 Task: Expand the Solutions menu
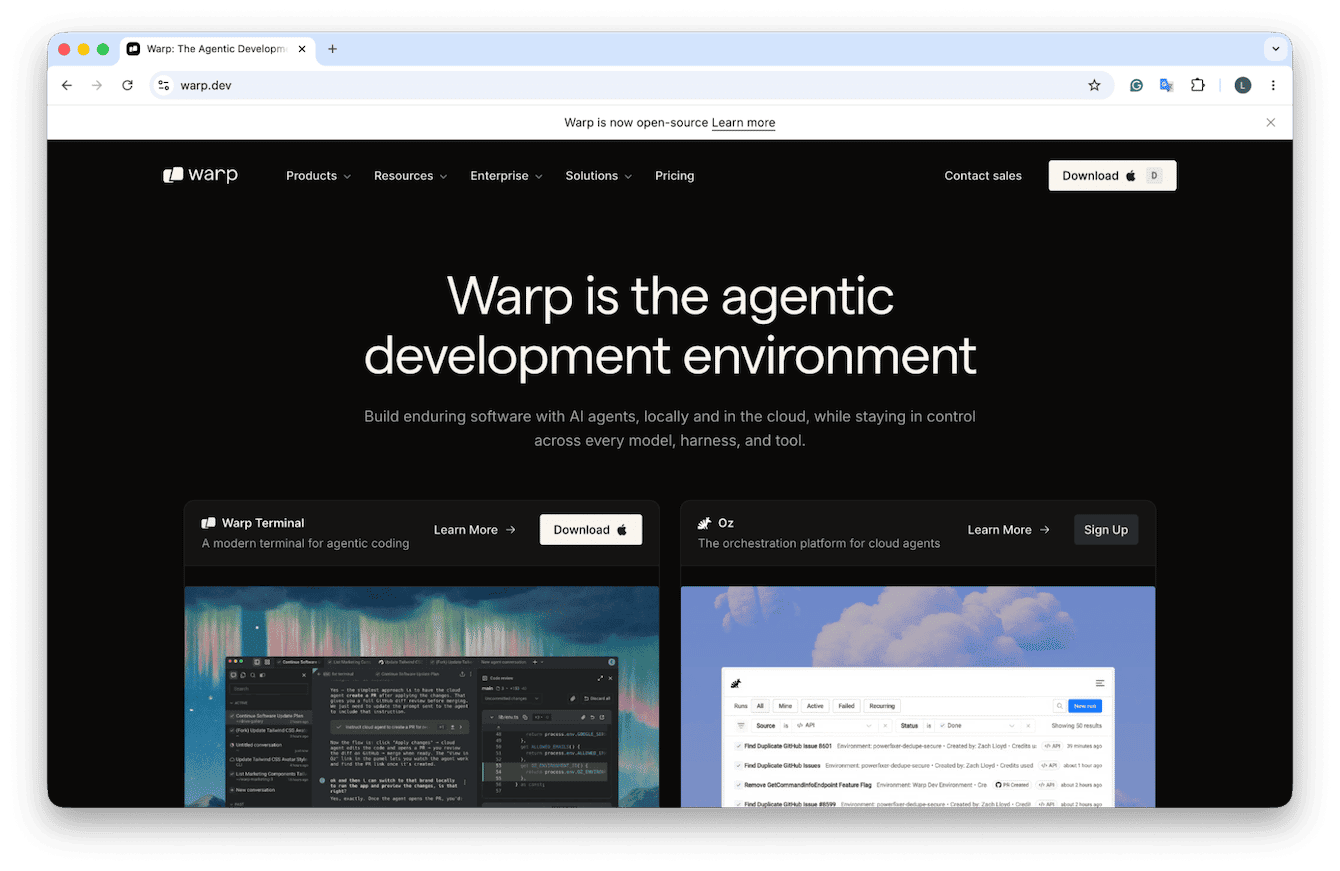598,175
